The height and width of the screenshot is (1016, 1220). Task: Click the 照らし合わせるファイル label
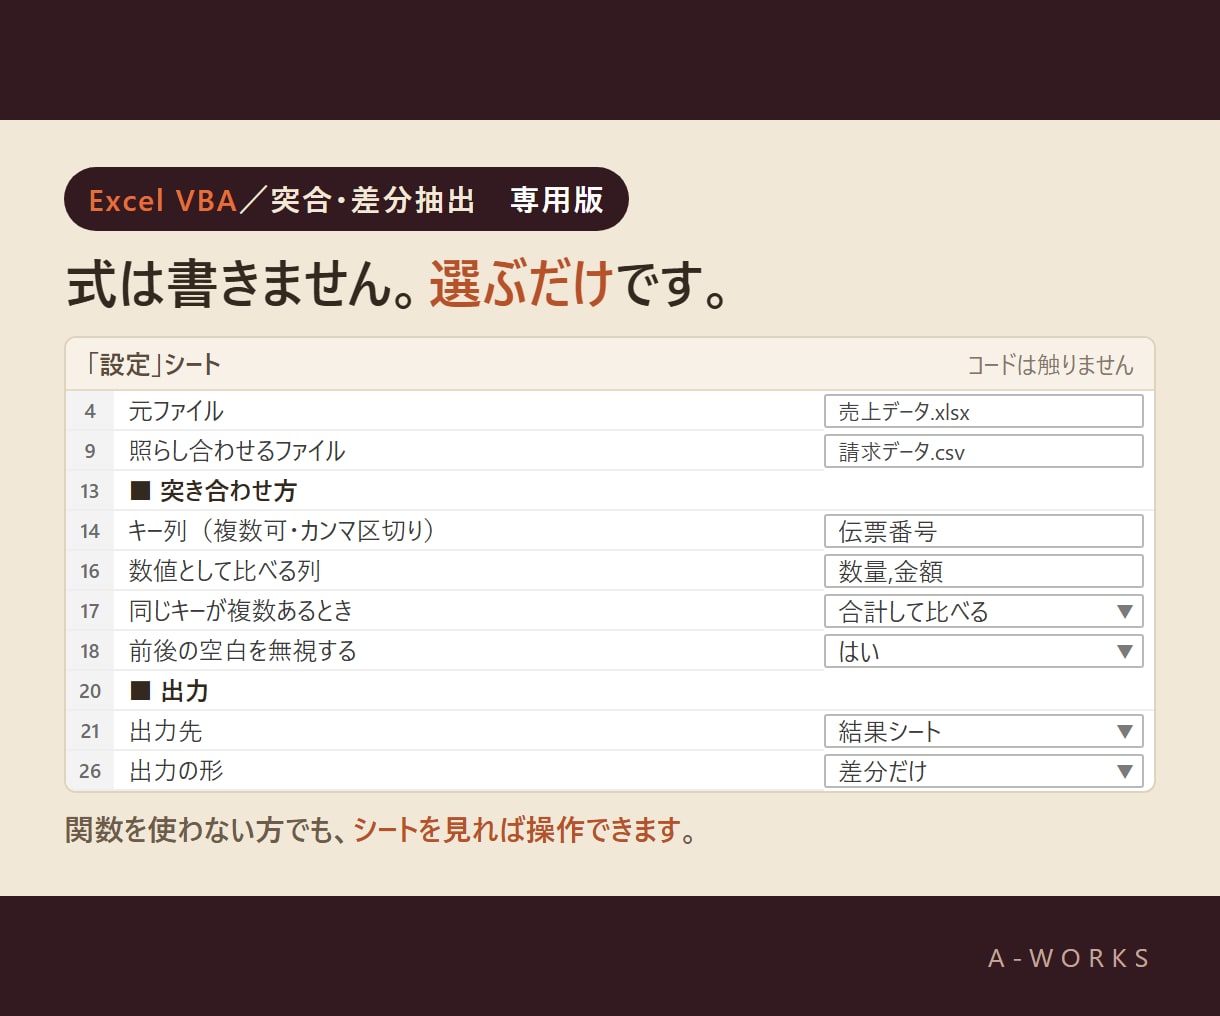[237, 451]
